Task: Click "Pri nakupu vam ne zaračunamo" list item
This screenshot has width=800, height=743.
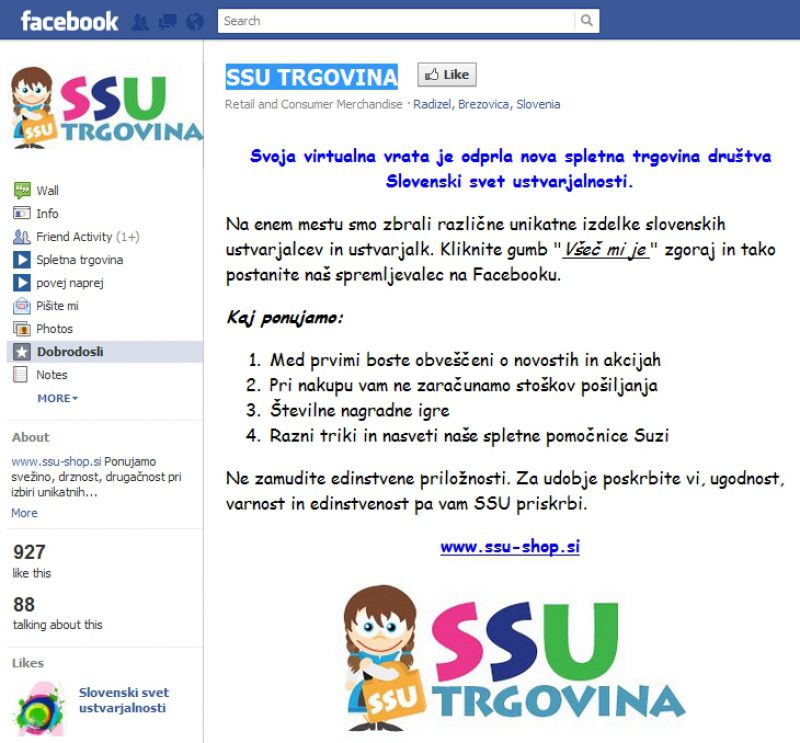Action: tap(463, 385)
